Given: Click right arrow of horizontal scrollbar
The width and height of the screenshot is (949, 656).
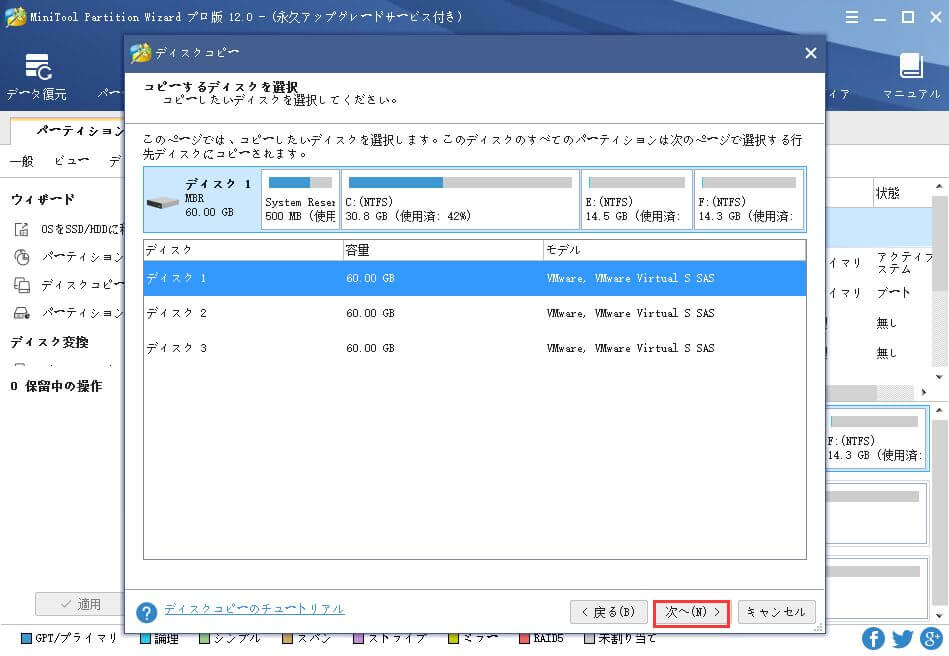Looking at the screenshot, I should pos(924,392).
